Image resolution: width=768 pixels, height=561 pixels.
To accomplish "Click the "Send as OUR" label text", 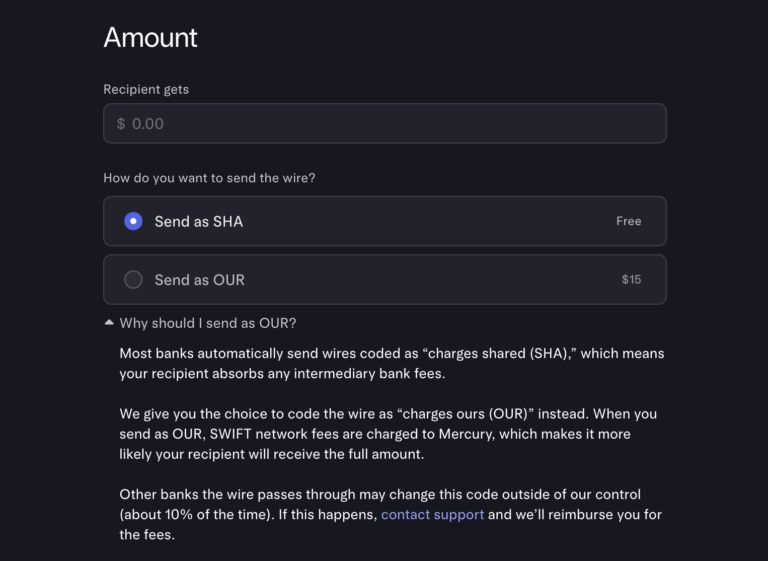I will pos(199,280).
